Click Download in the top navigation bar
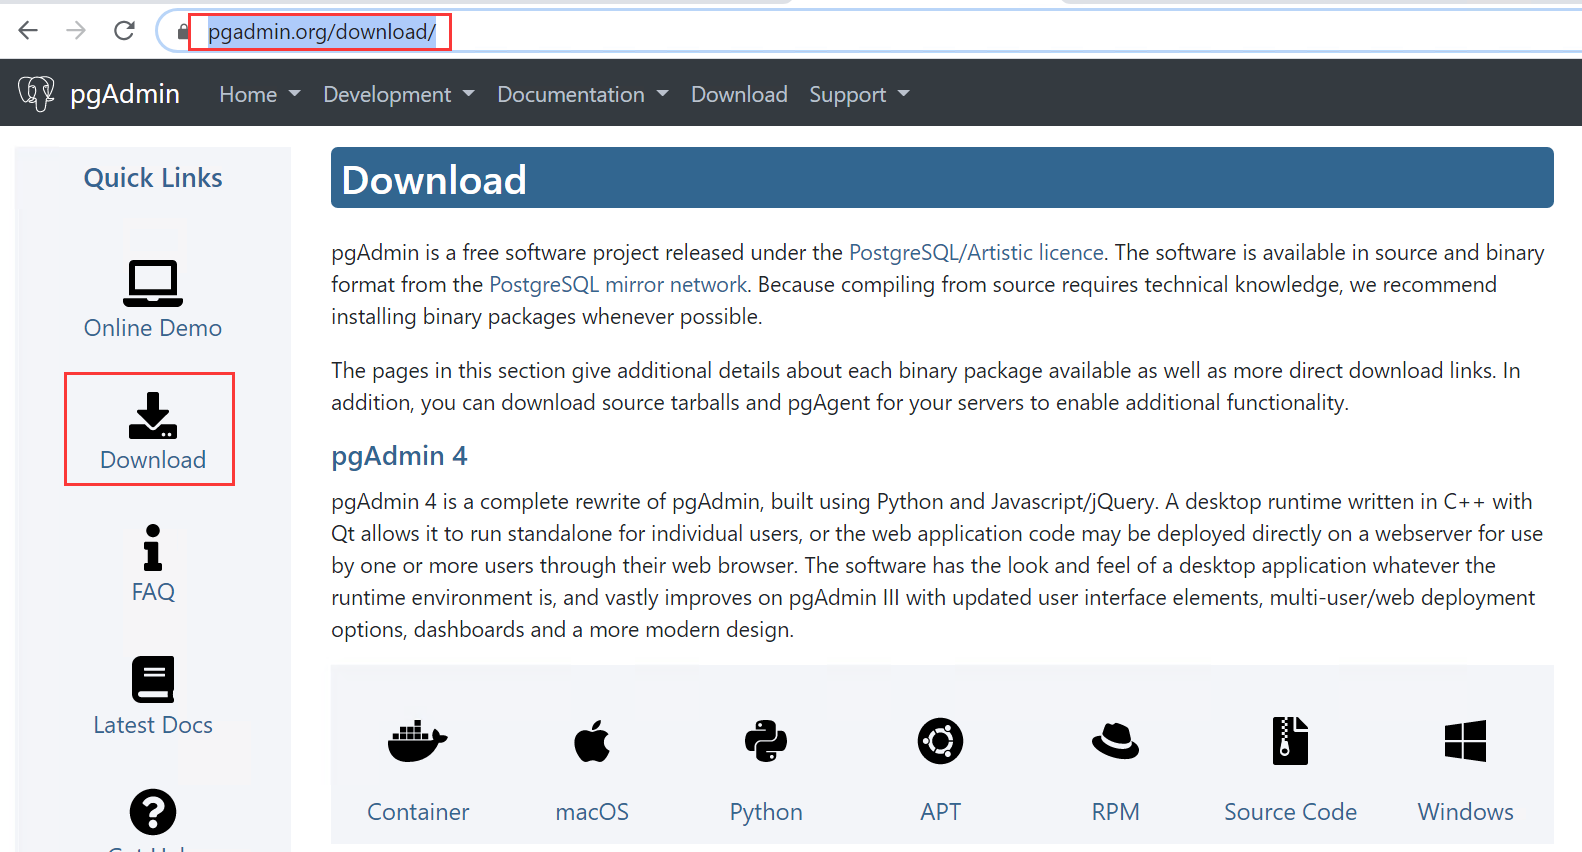Viewport: 1582px width, 852px height. pyautogui.click(x=739, y=94)
